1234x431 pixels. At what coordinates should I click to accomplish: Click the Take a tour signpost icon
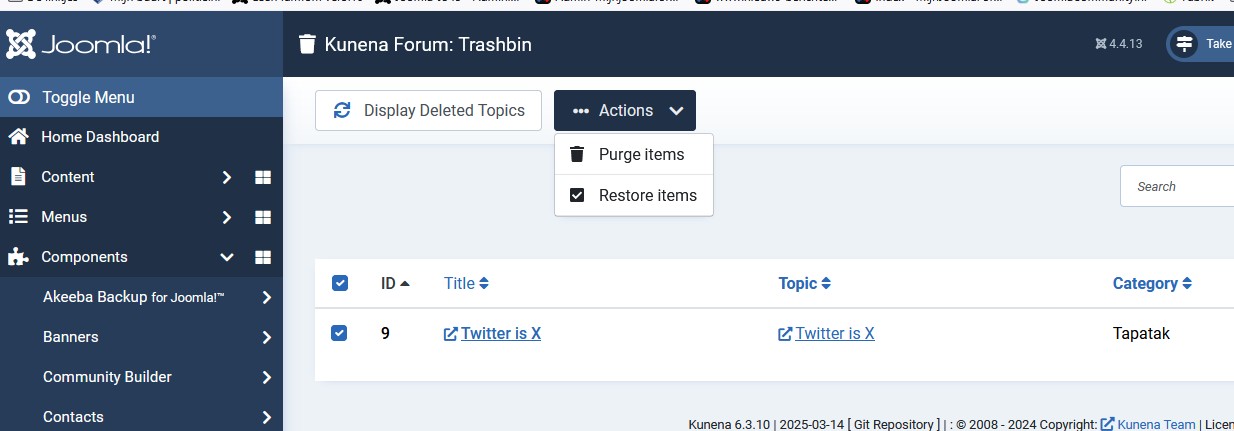(1185, 44)
